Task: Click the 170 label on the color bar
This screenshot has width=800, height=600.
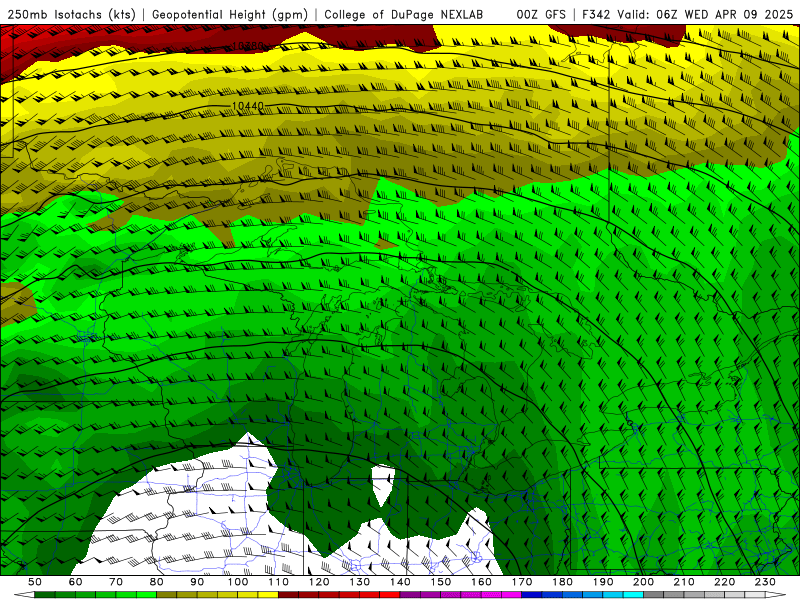Action: 522,582
